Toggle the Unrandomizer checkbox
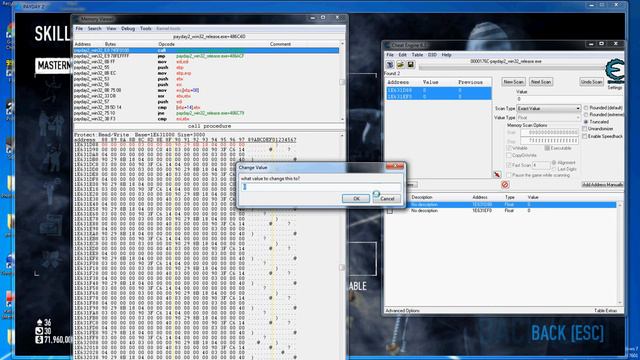The height and width of the screenshot is (360, 640). point(585,129)
